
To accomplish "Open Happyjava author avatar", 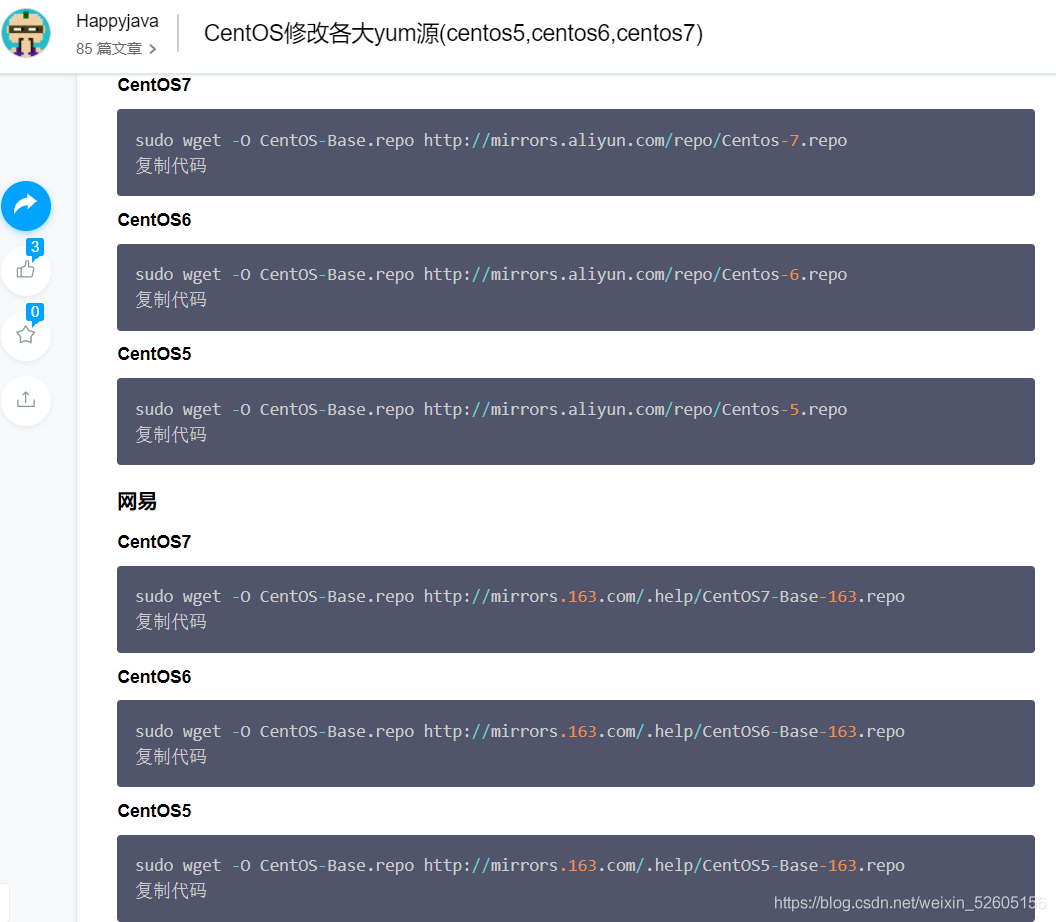I will point(26,33).
